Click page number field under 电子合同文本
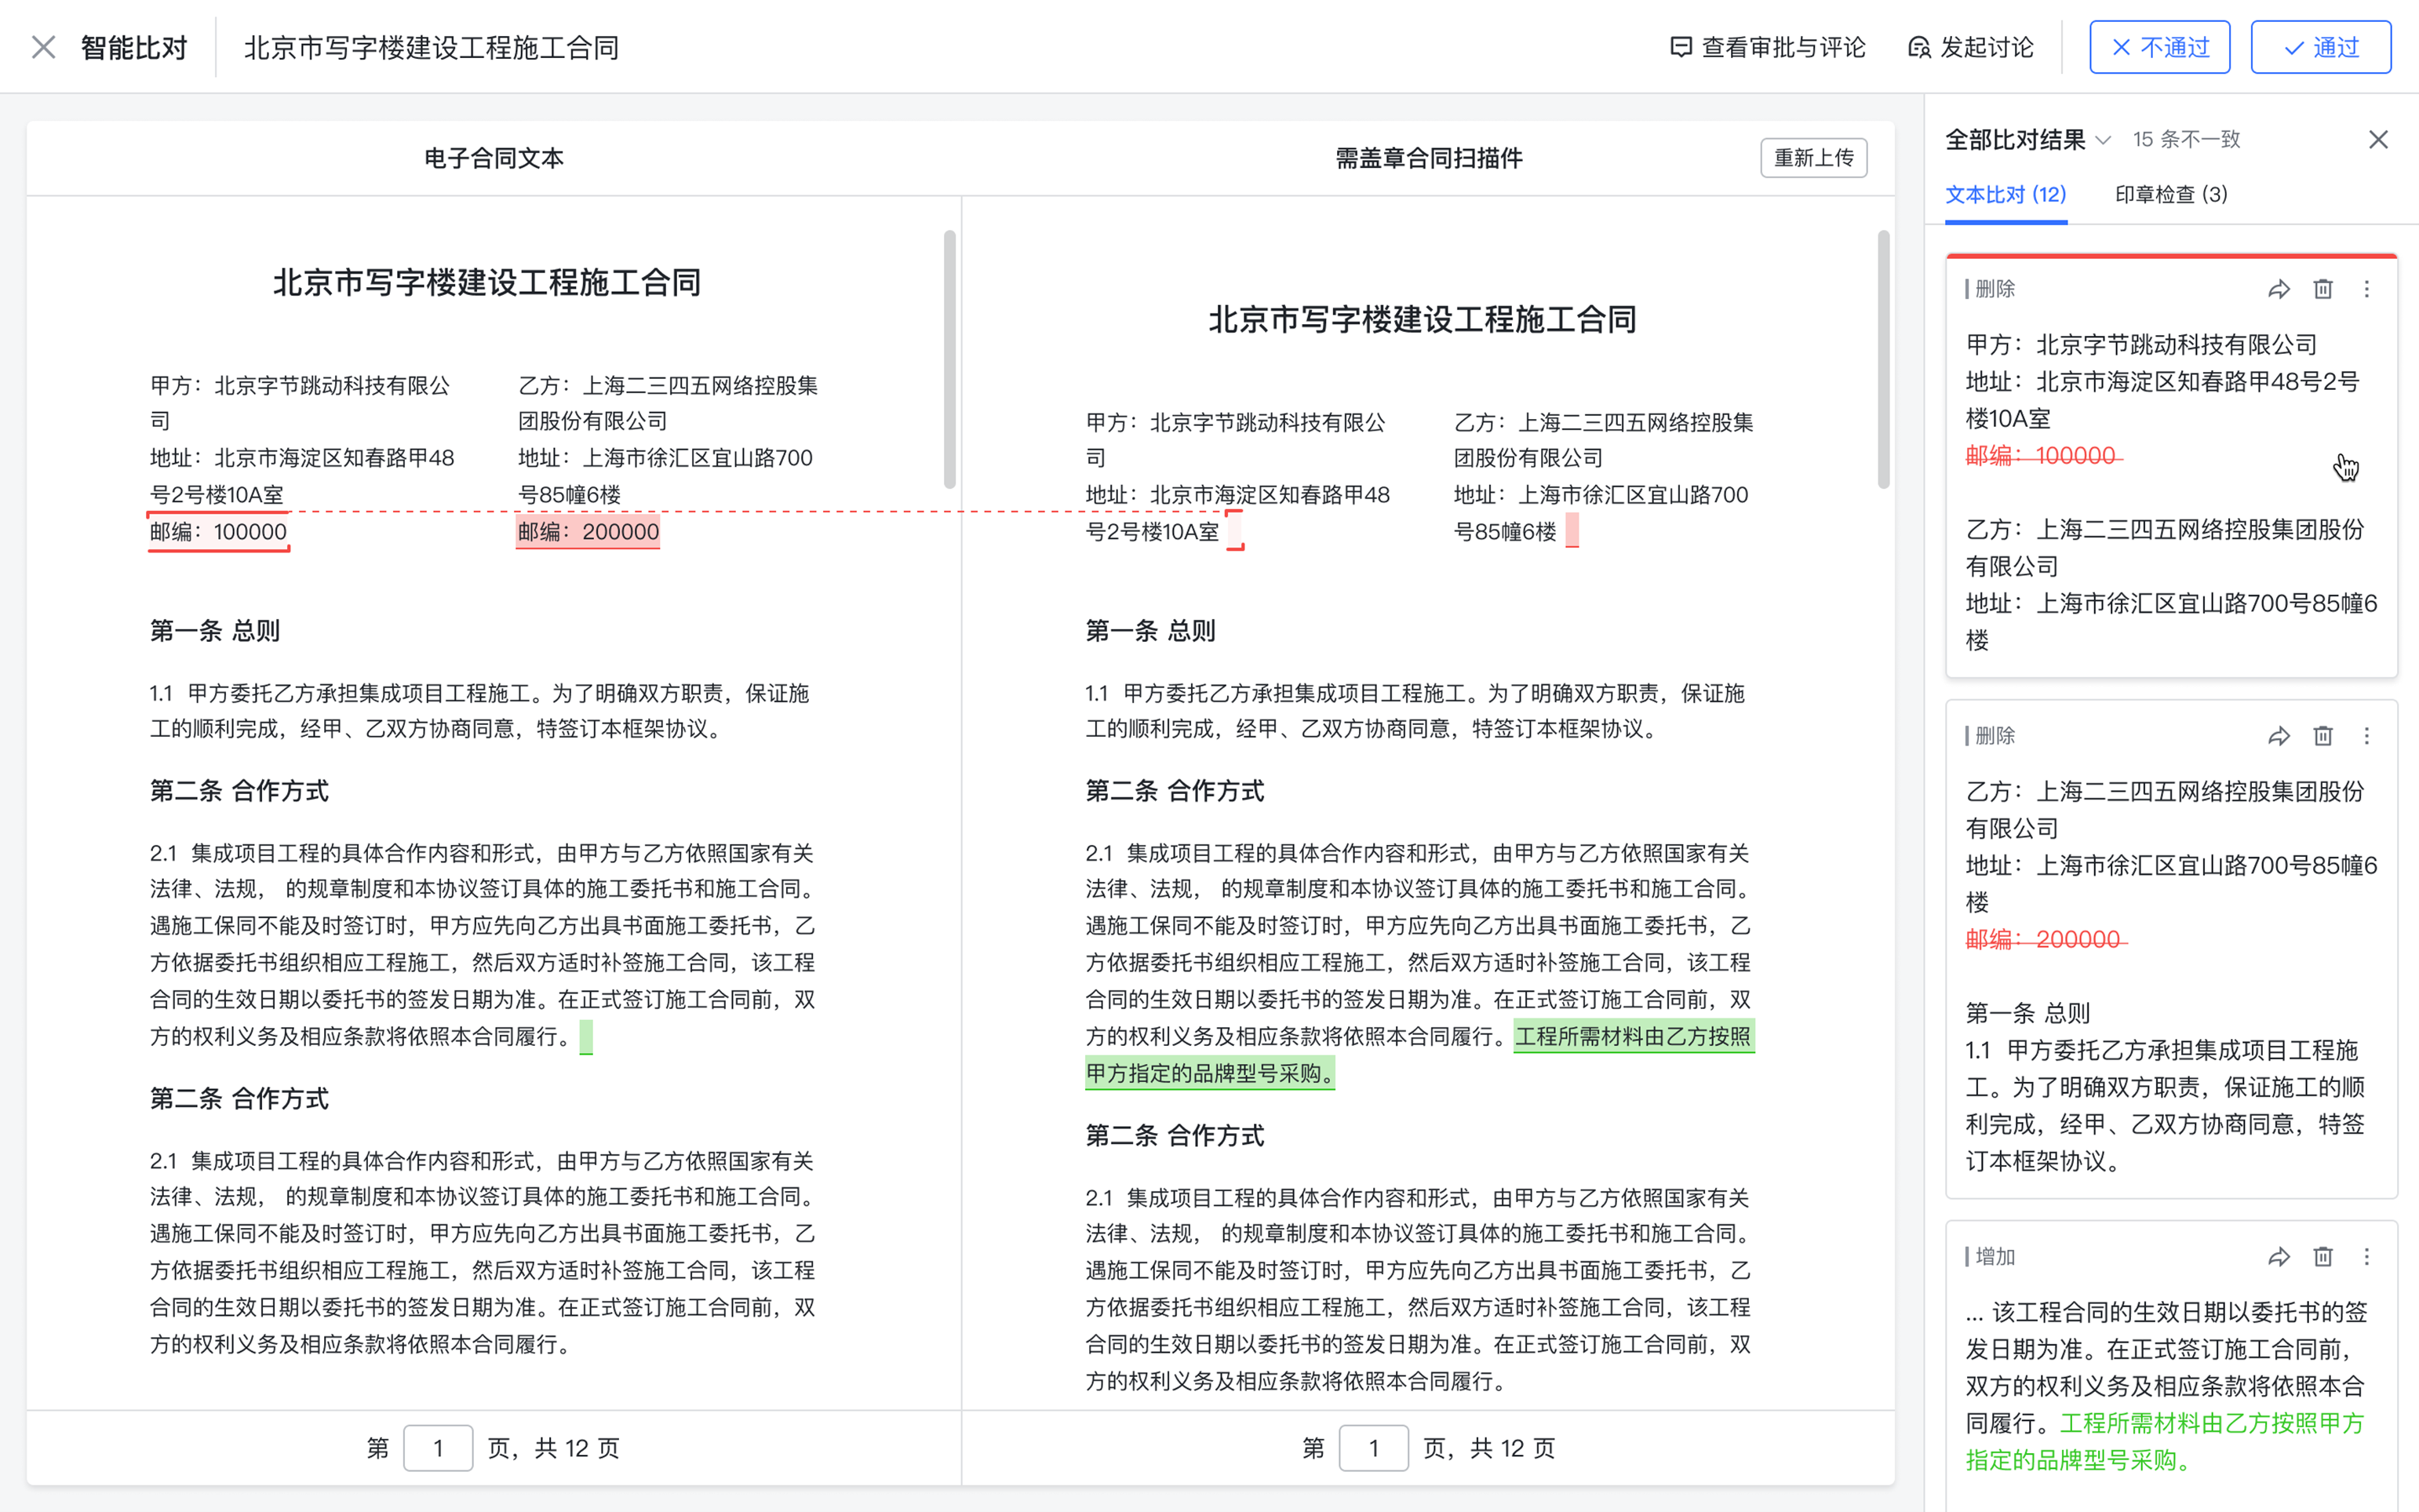 (438, 1448)
